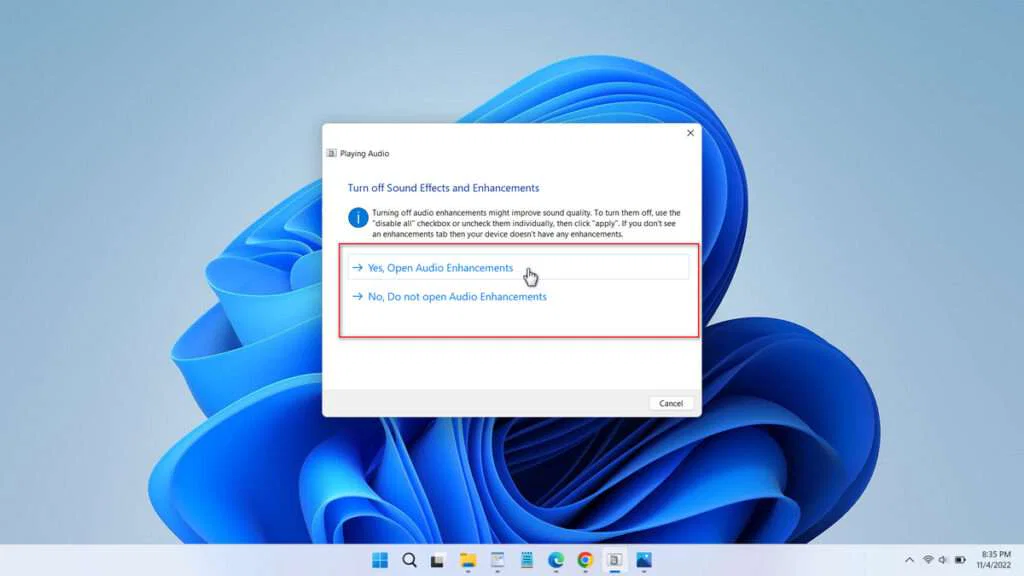Click the speaker icon in the system tray
1024x576 pixels.
tap(943, 561)
